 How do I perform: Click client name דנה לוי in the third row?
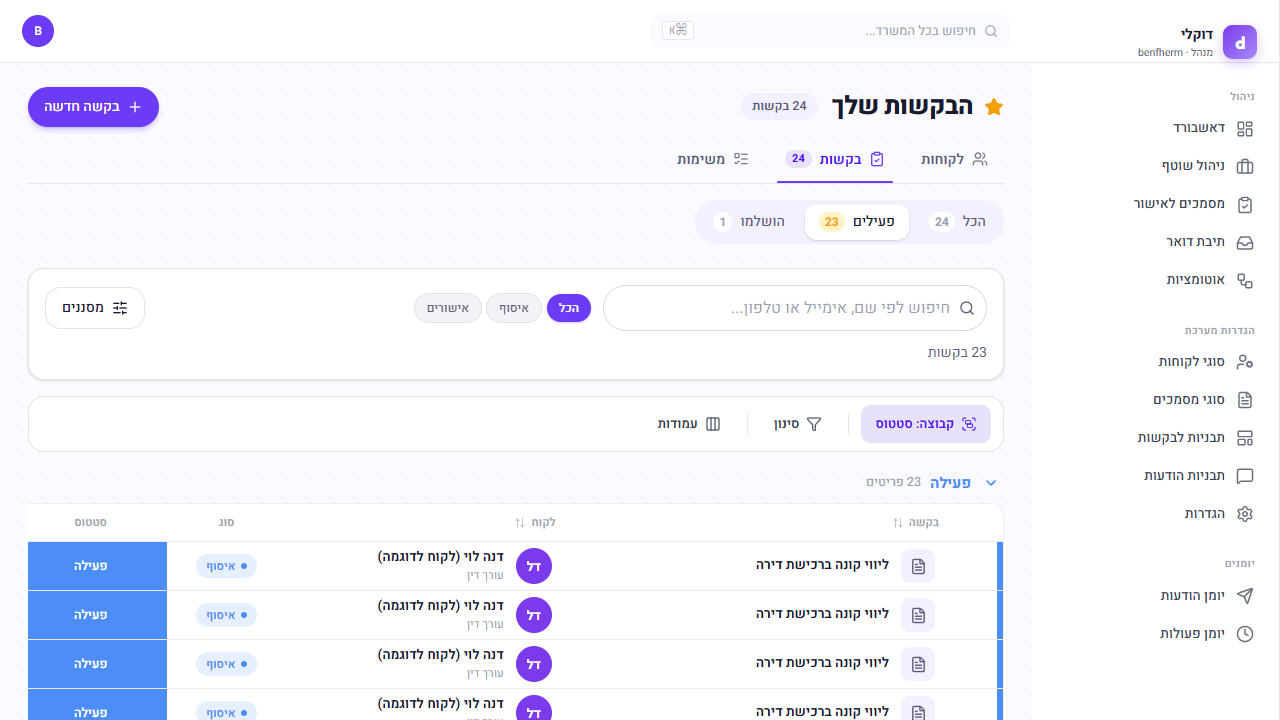click(440, 655)
